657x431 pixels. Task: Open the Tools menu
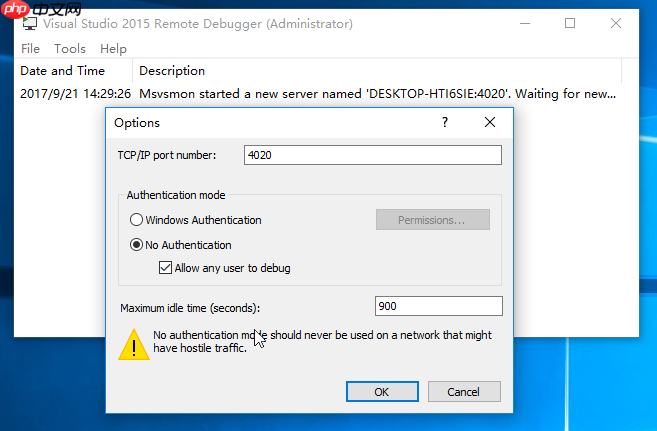click(70, 49)
